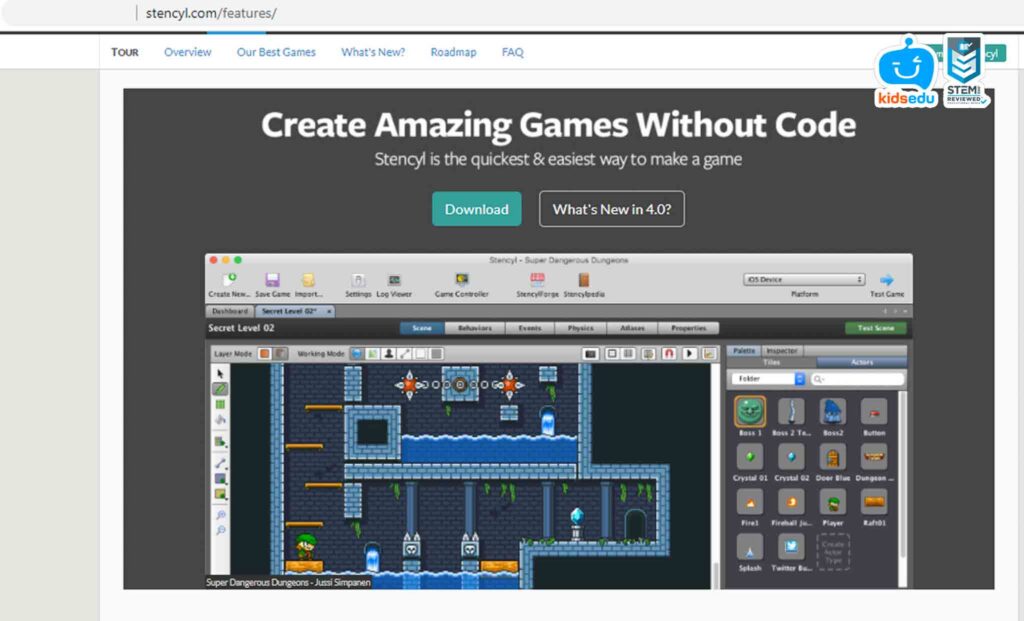
Task: Toggle the first Layer Mode button
Action: (x=265, y=353)
